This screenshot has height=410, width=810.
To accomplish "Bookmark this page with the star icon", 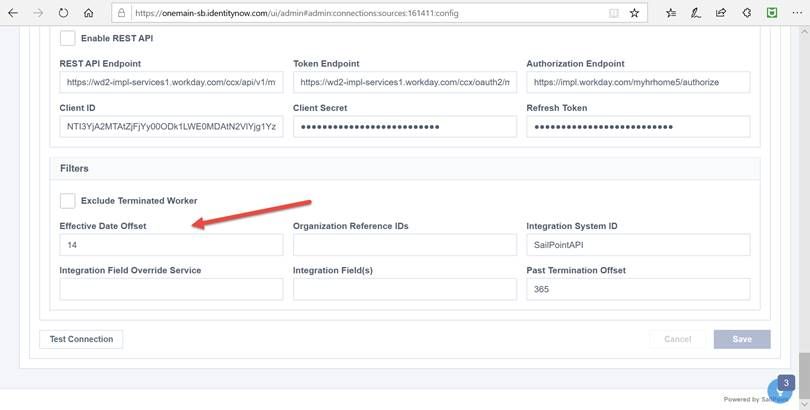I will [634, 14].
